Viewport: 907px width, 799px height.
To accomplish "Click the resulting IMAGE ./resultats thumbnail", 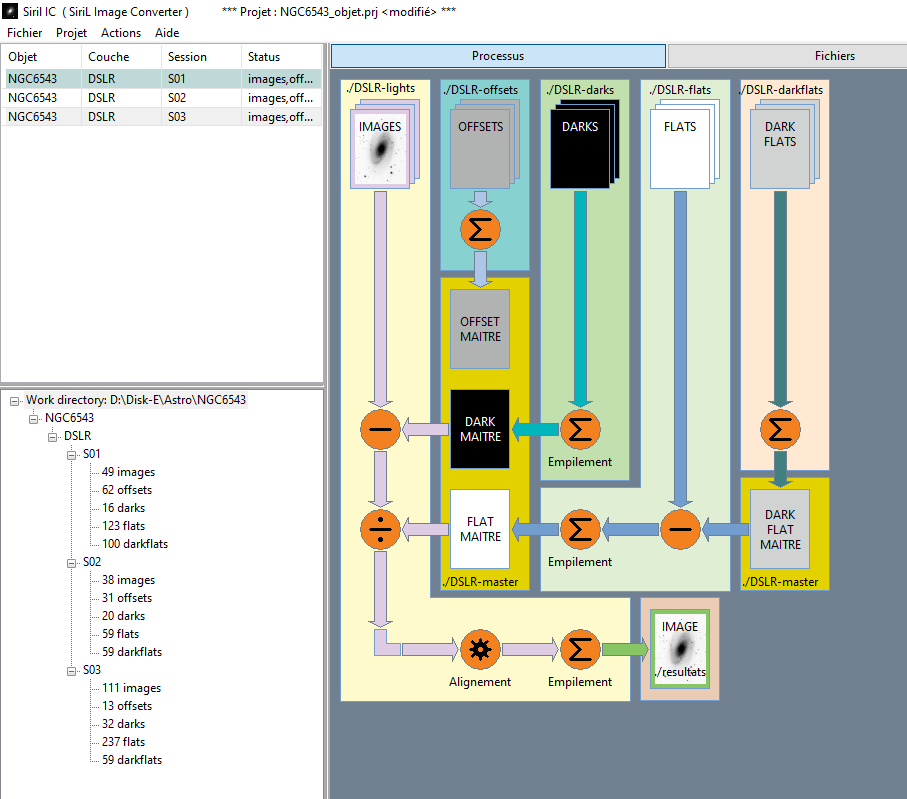I will tap(680, 649).
